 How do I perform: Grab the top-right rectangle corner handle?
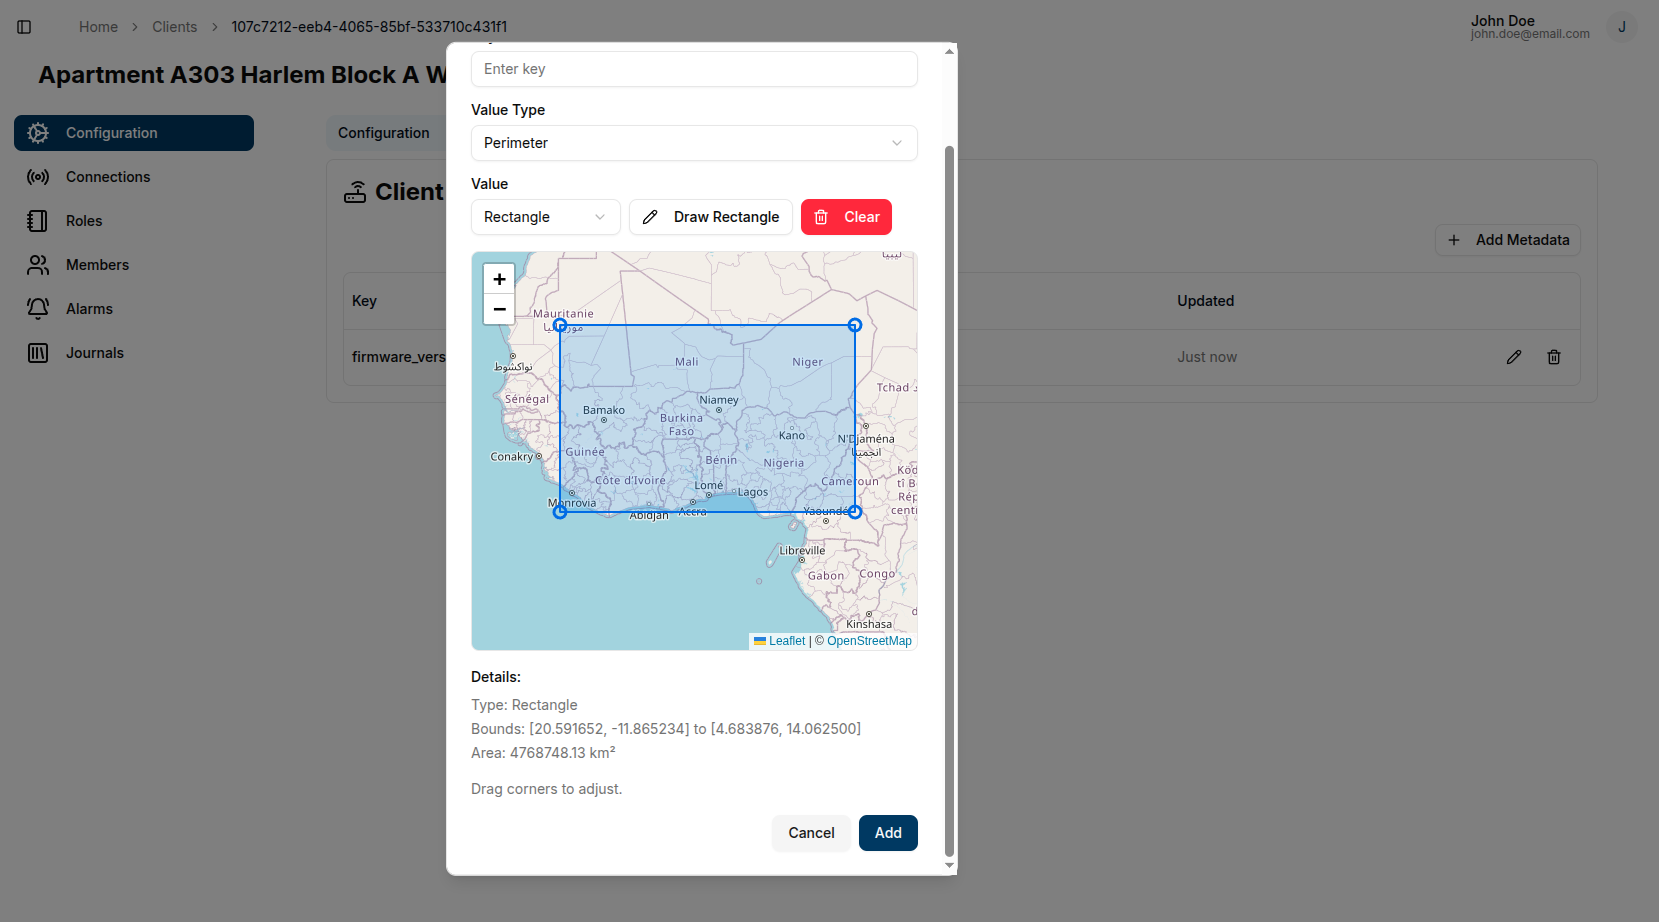[x=855, y=325]
